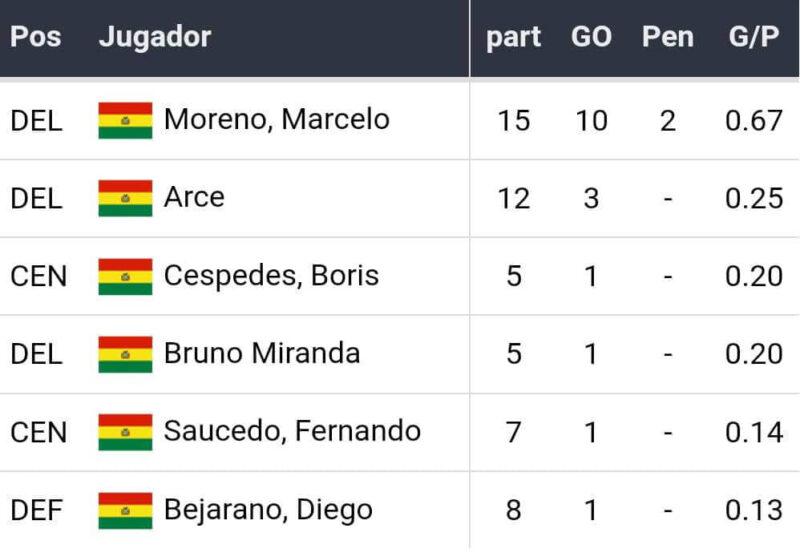The width and height of the screenshot is (800, 553).
Task: Open player Arce
Action: point(194,198)
